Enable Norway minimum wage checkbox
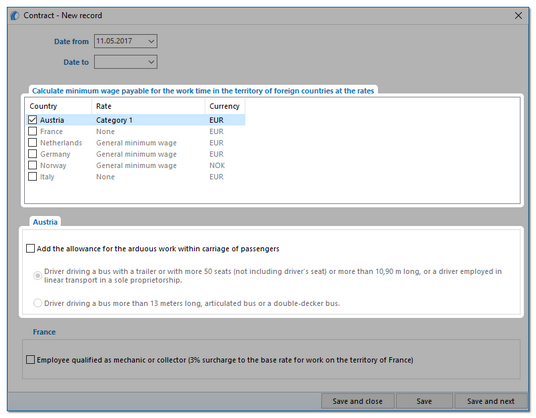The width and height of the screenshot is (536, 418). point(32,165)
